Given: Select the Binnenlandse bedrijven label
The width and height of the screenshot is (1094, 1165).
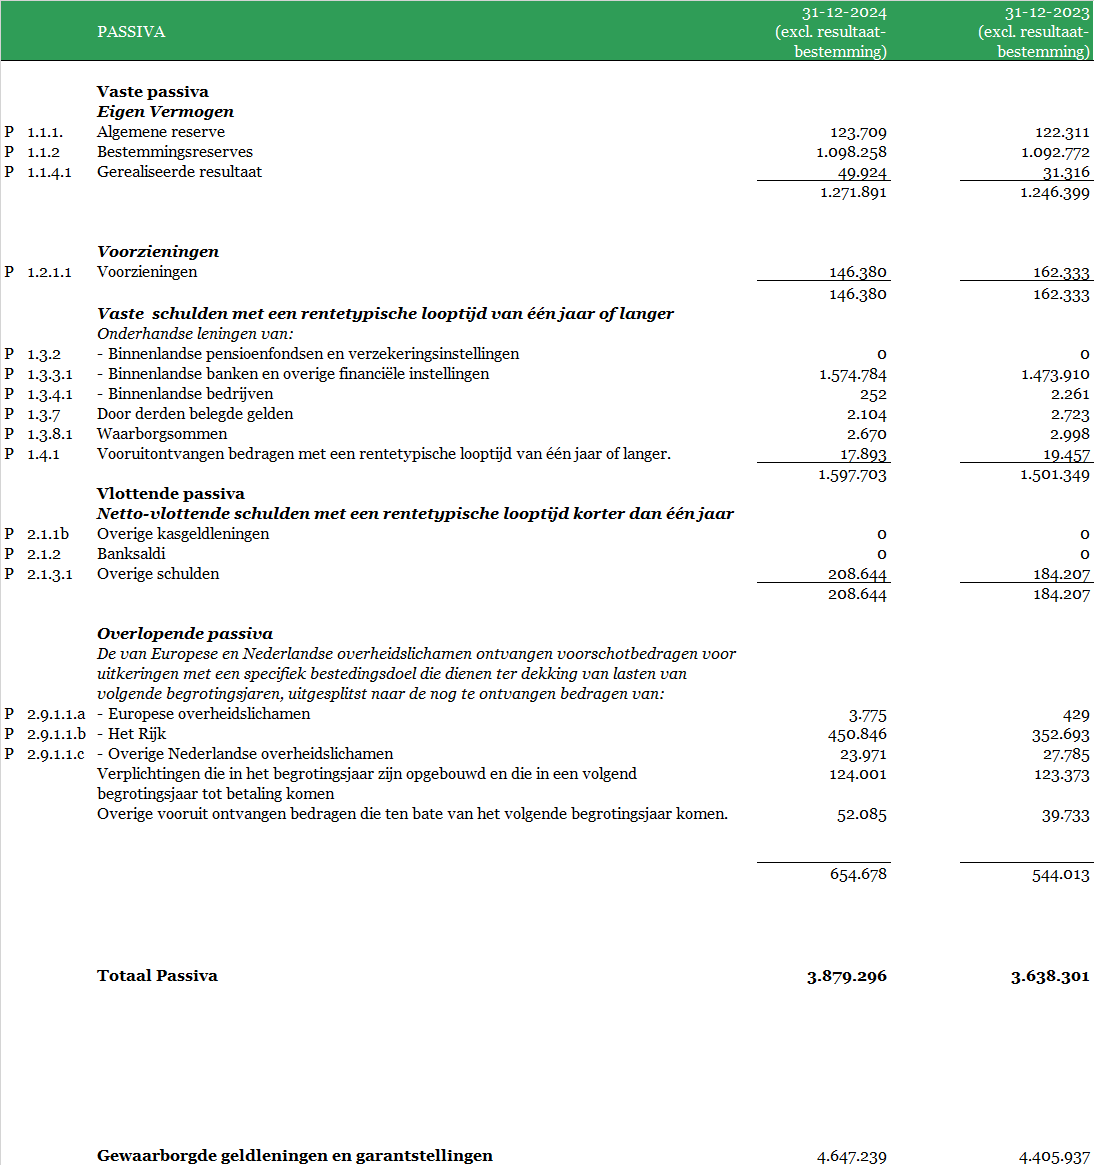Looking at the screenshot, I should [x=185, y=394].
